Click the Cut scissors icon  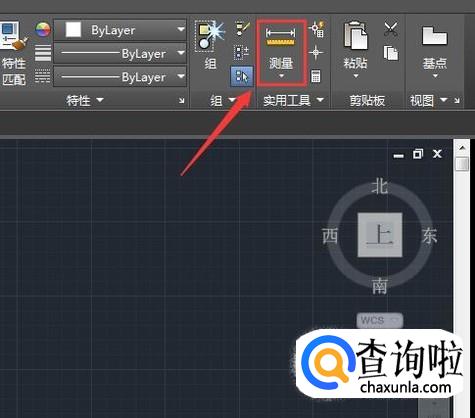point(391,29)
